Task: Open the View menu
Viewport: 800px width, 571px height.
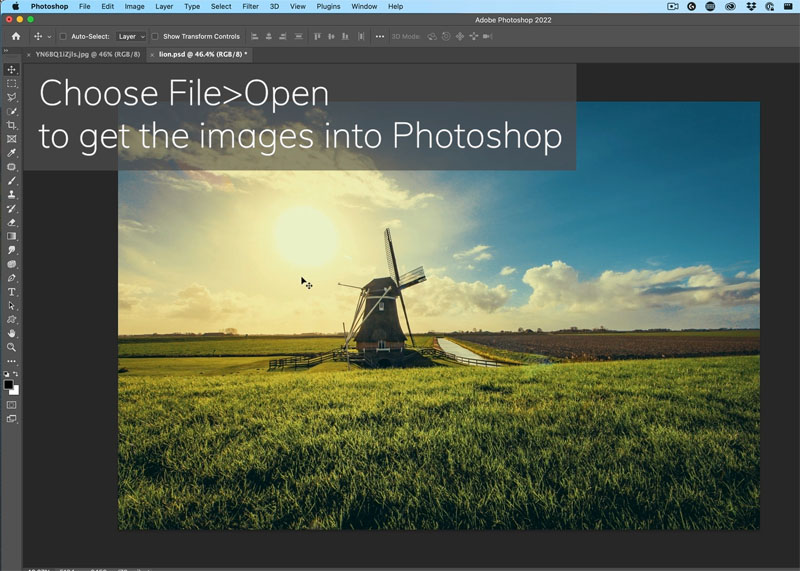Action: tap(297, 6)
